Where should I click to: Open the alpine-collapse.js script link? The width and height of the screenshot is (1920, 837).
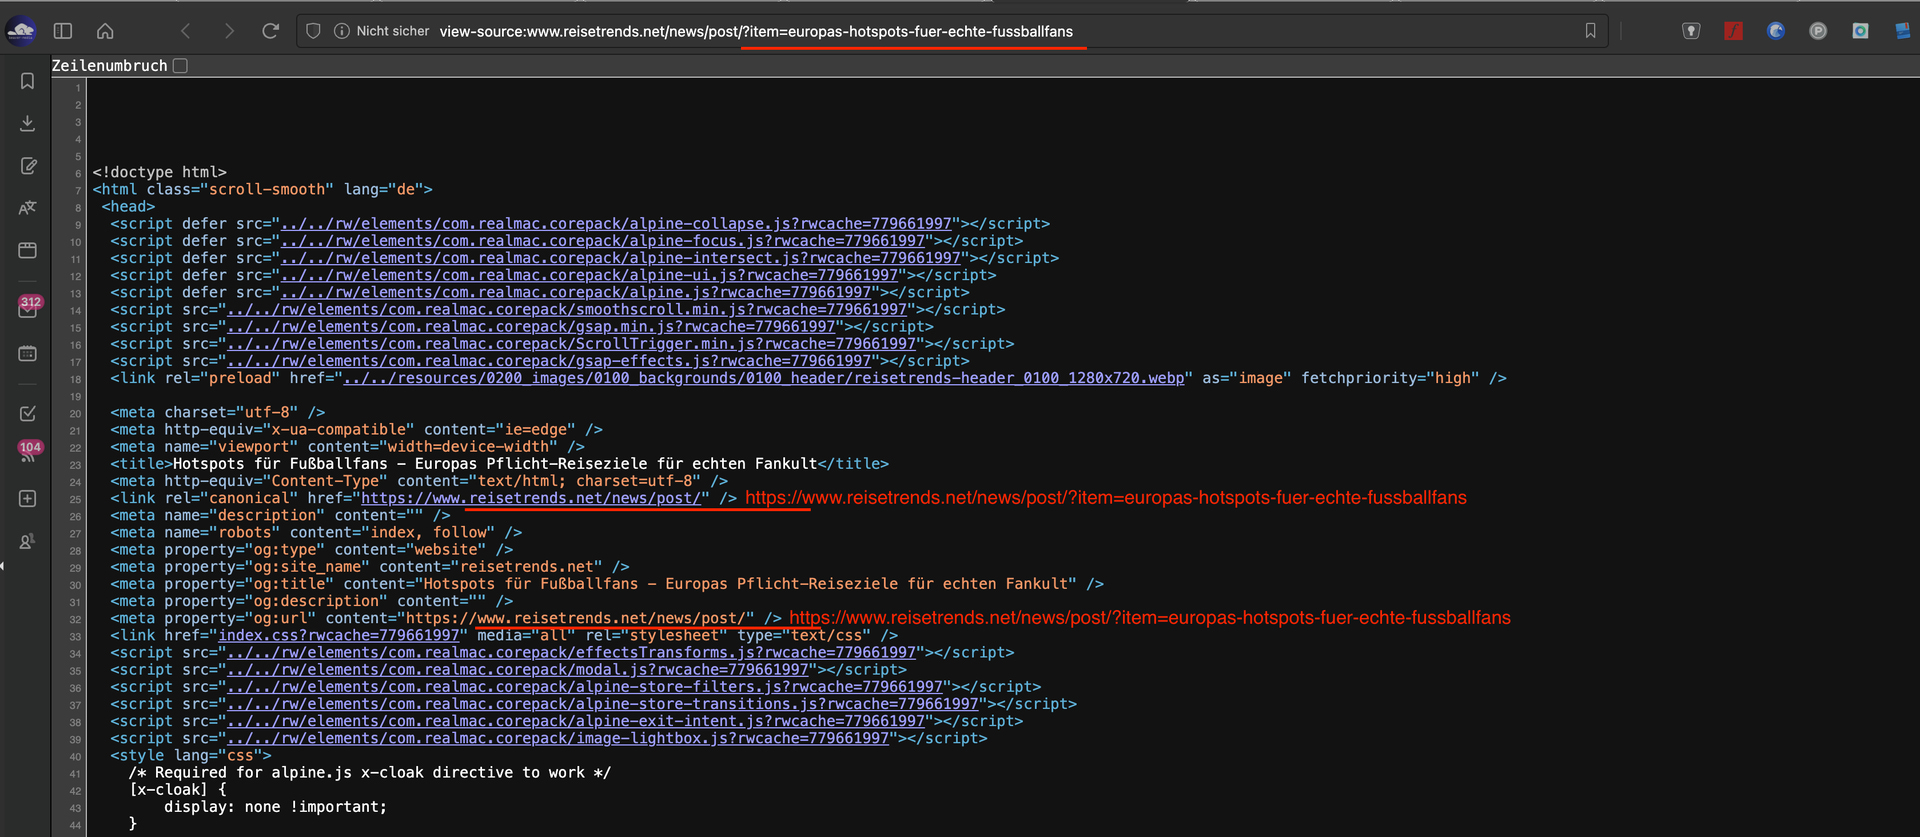coord(616,224)
